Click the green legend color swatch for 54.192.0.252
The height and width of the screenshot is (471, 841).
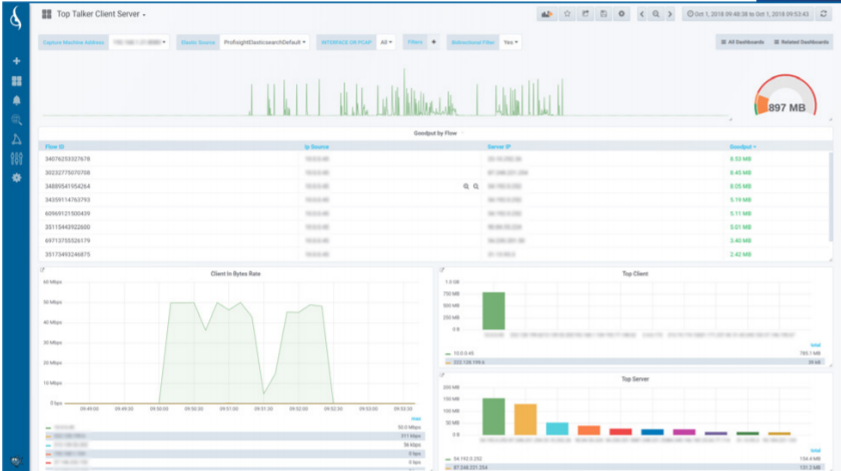click(448, 460)
